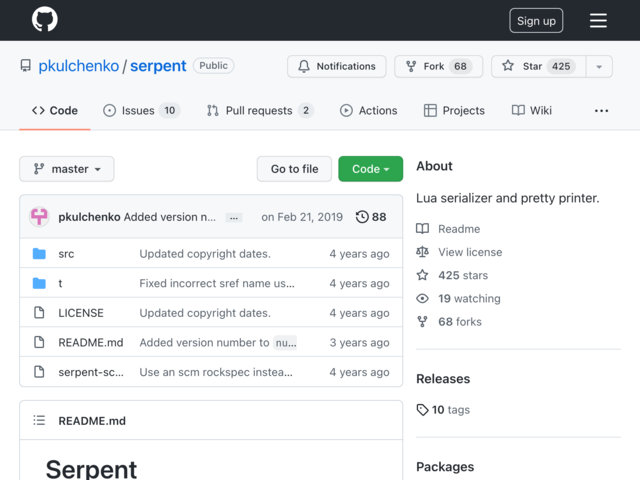The width and height of the screenshot is (640, 480).
Task: Open the Actions tab
Action: (369, 111)
